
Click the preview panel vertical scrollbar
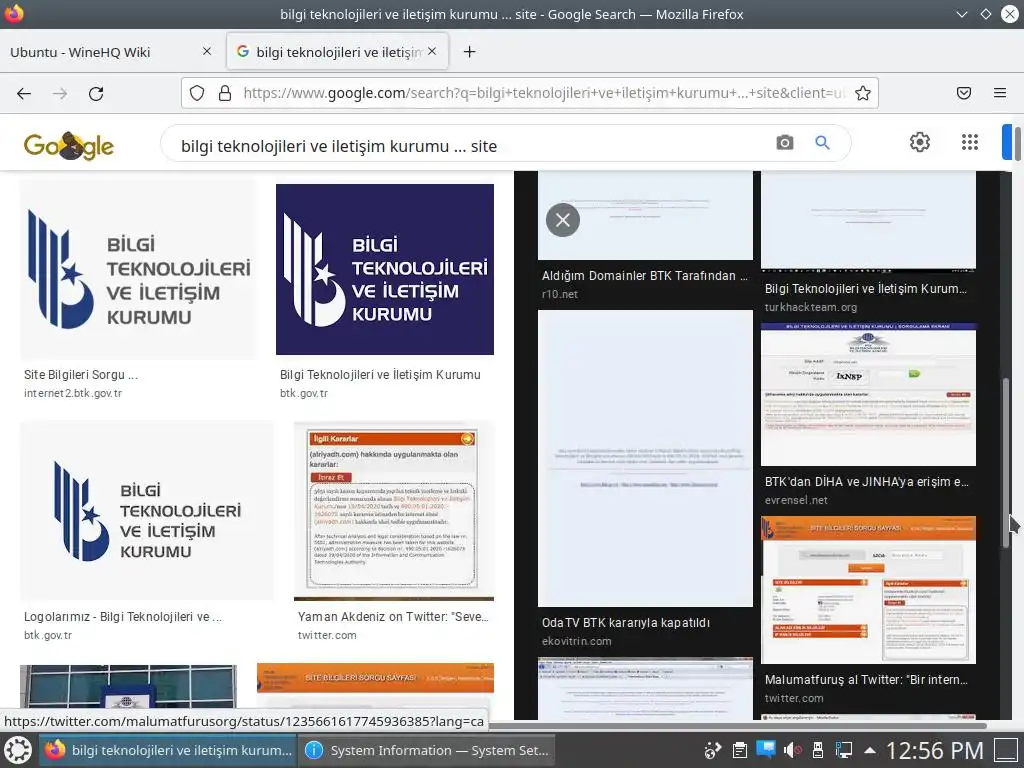pos(1007,462)
